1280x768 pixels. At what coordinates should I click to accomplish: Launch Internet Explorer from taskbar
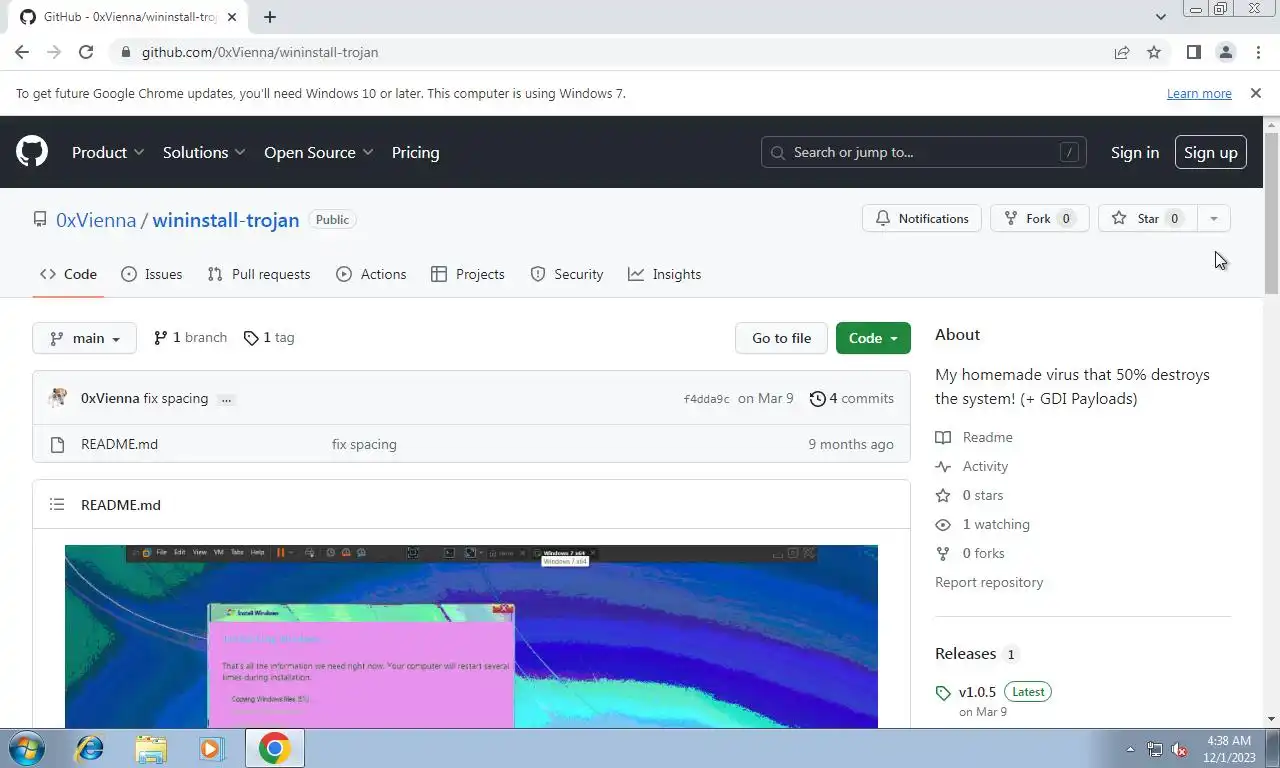tap(90, 748)
